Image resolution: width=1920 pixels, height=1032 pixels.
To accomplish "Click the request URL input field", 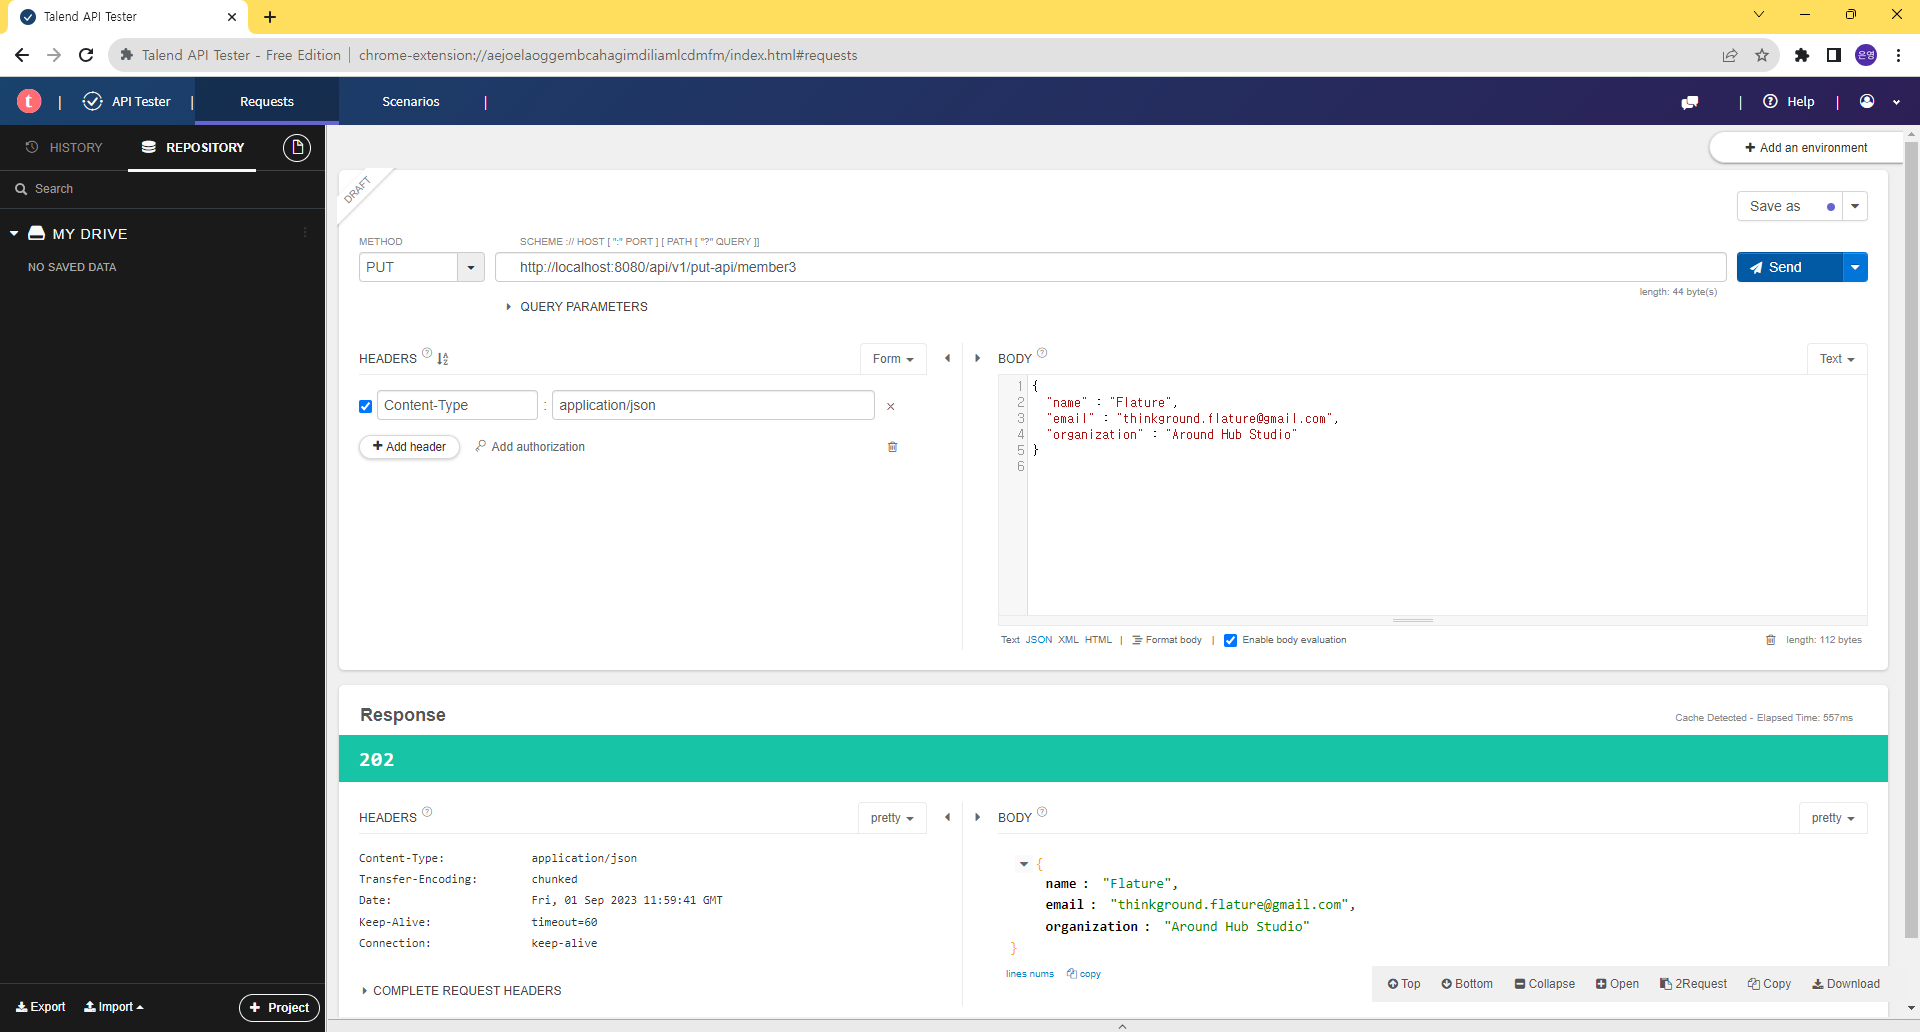I will pos(1110,267).
